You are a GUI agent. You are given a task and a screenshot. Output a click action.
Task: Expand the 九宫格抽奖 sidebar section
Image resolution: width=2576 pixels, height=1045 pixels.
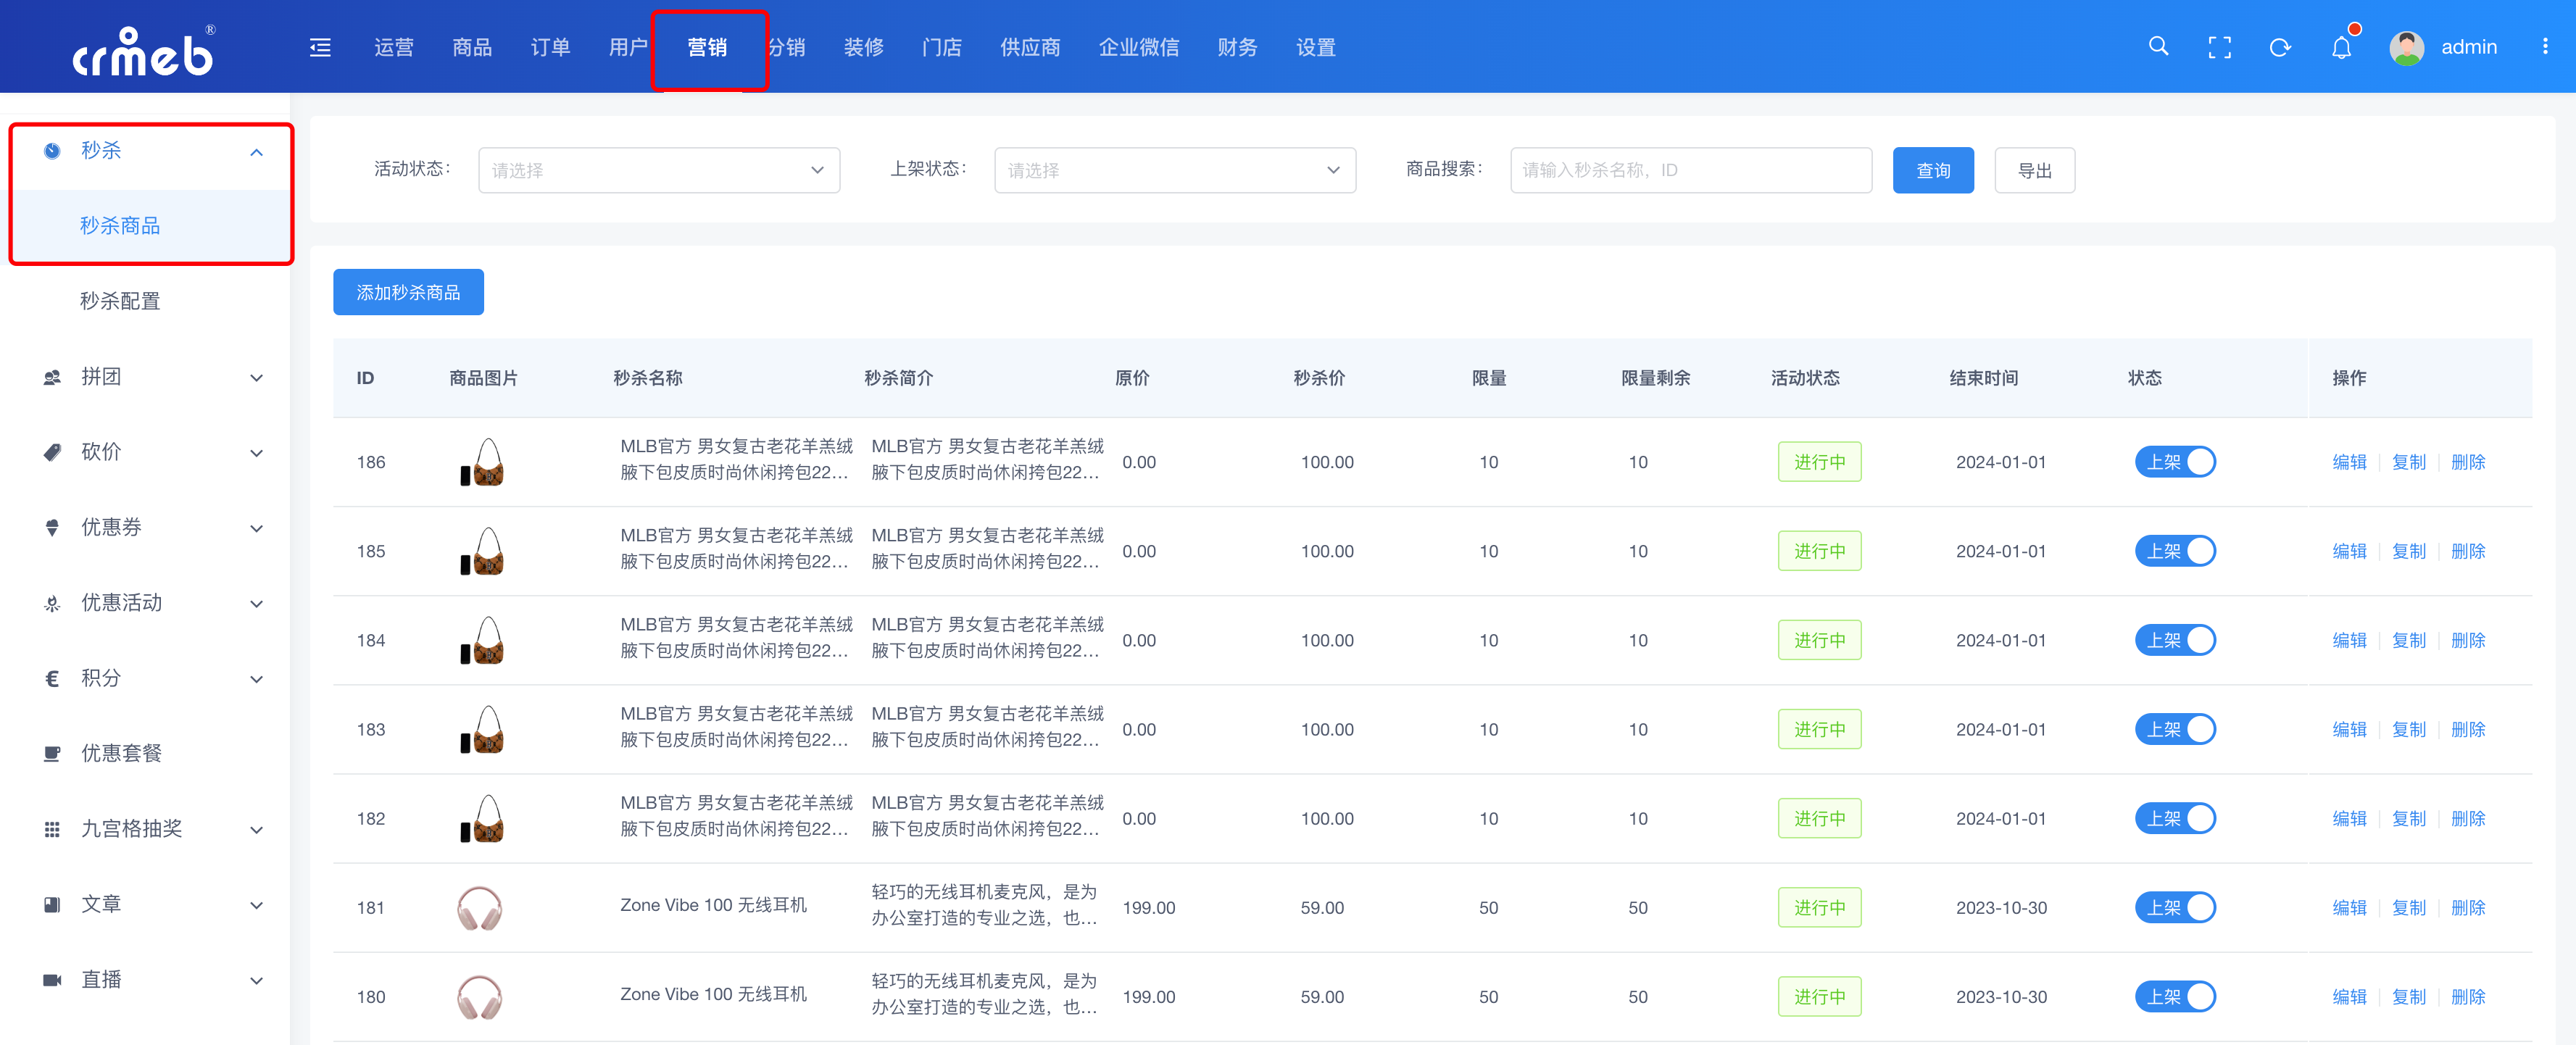[x=256, y=830]
